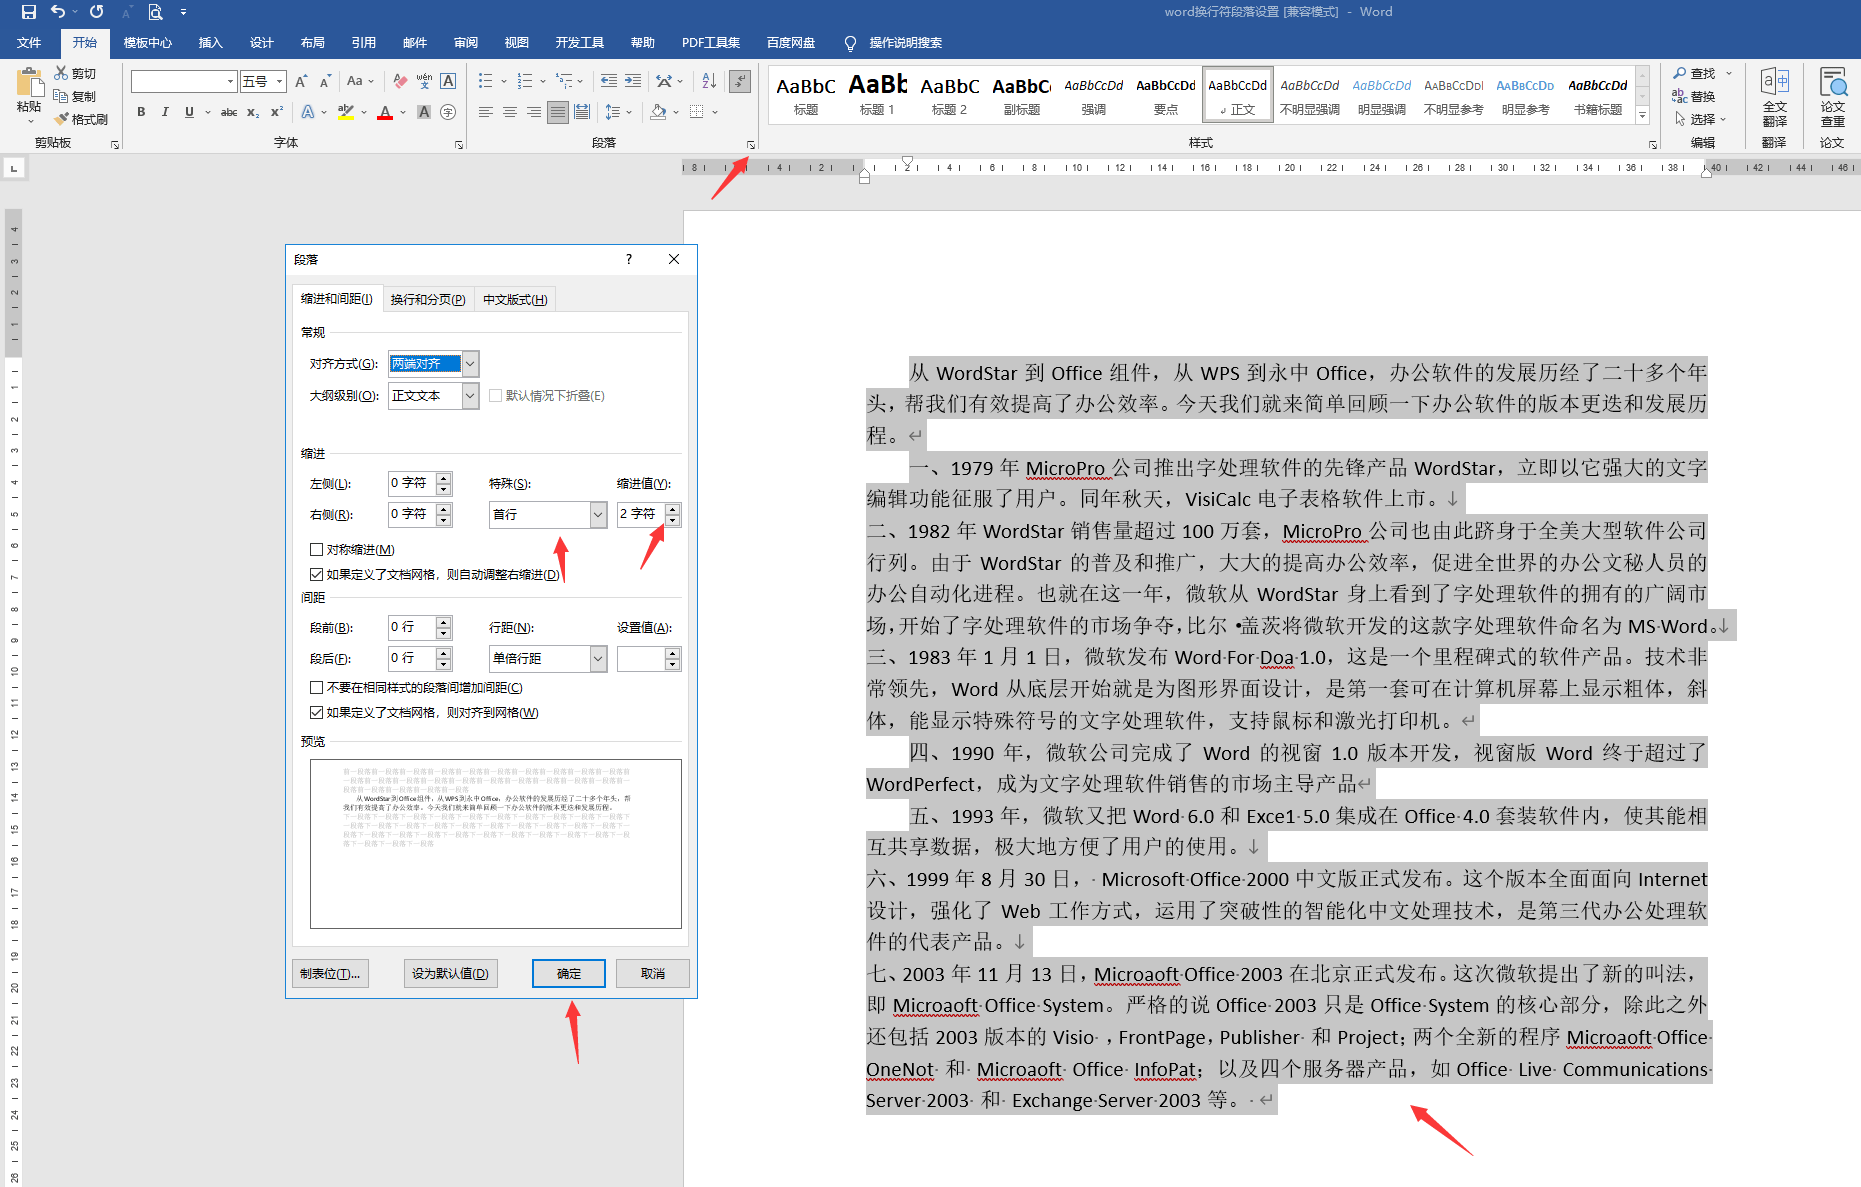Screen dimensions: 1861x1187
Task: Expand the styles gallery more arrow
Action: pos(1642,115)
